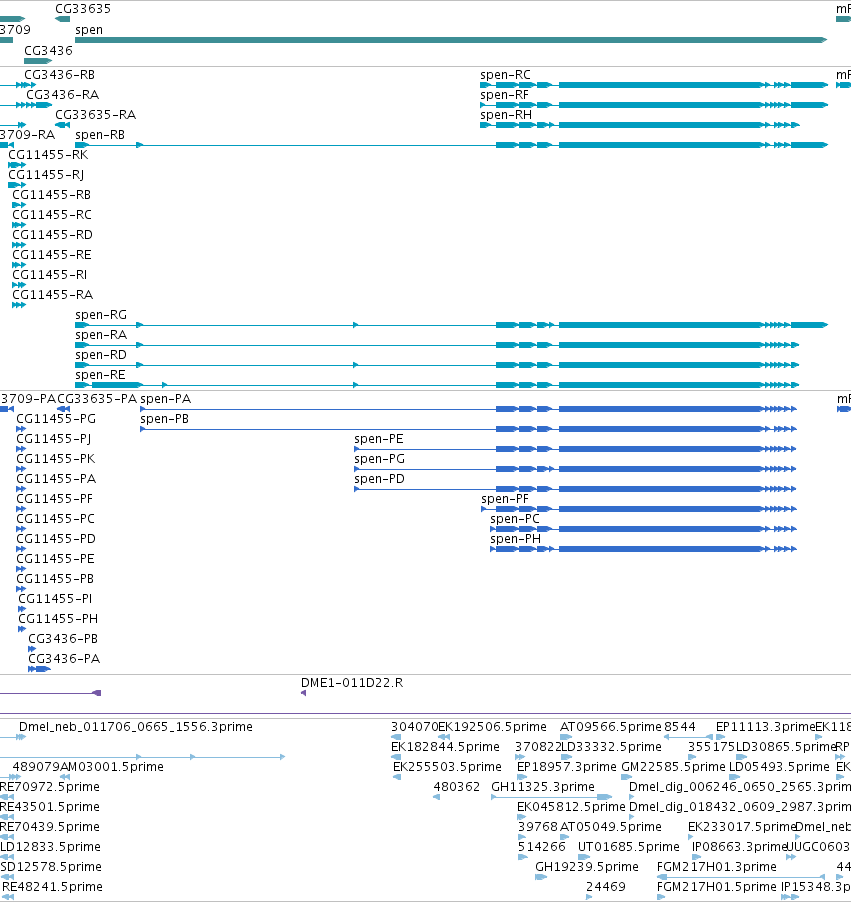Open the spen-PF protein feature
Image resolution: width=851 pixels, height=902 pixels.
[639, 509]
